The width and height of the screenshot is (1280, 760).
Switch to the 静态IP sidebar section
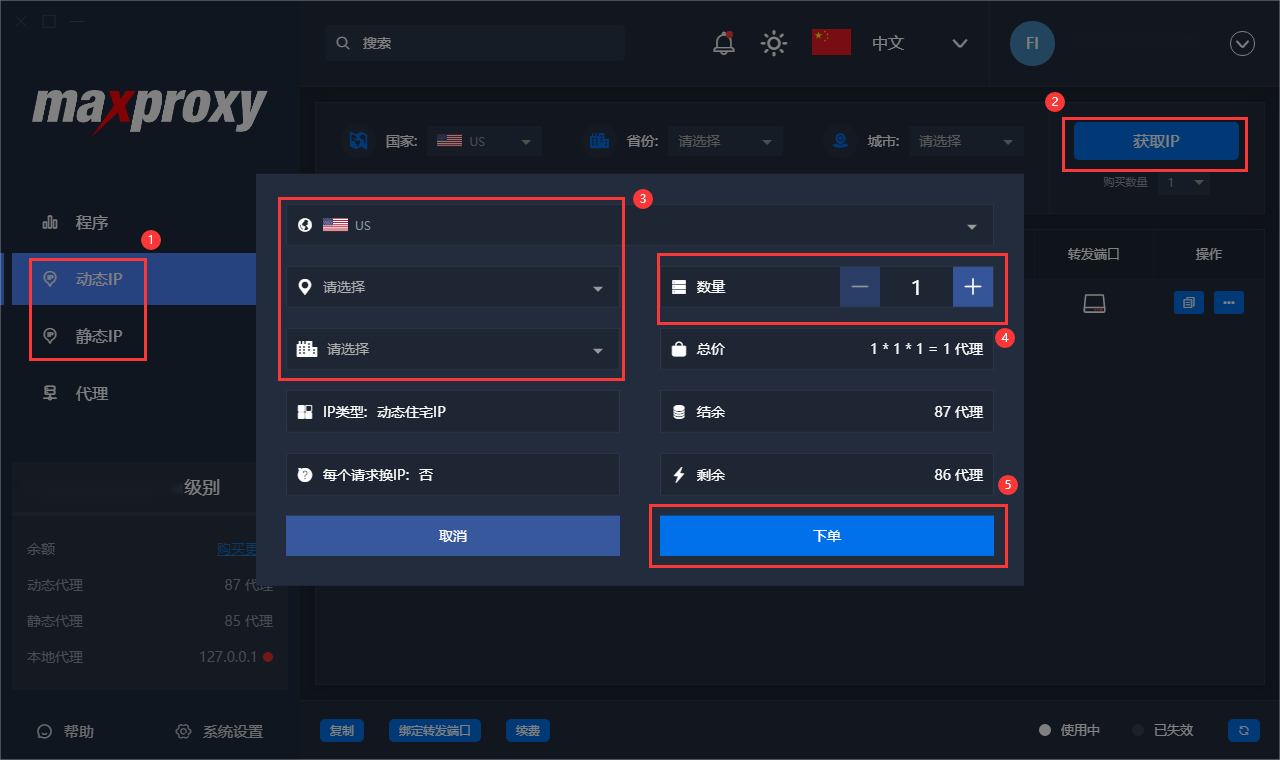point(90,336)
